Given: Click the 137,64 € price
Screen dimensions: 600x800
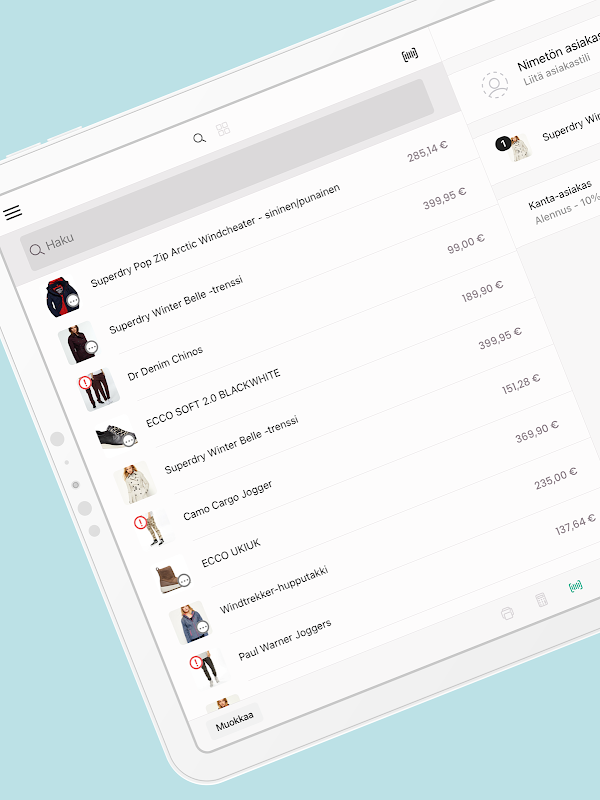Looking at the screenshot, I should click(x=576, y=524).
